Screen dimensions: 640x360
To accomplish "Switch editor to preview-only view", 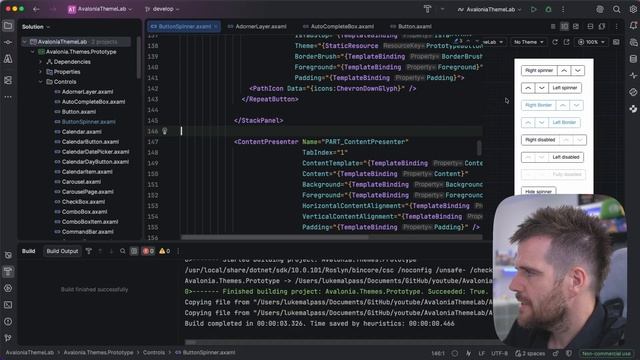I will (576, 27).
